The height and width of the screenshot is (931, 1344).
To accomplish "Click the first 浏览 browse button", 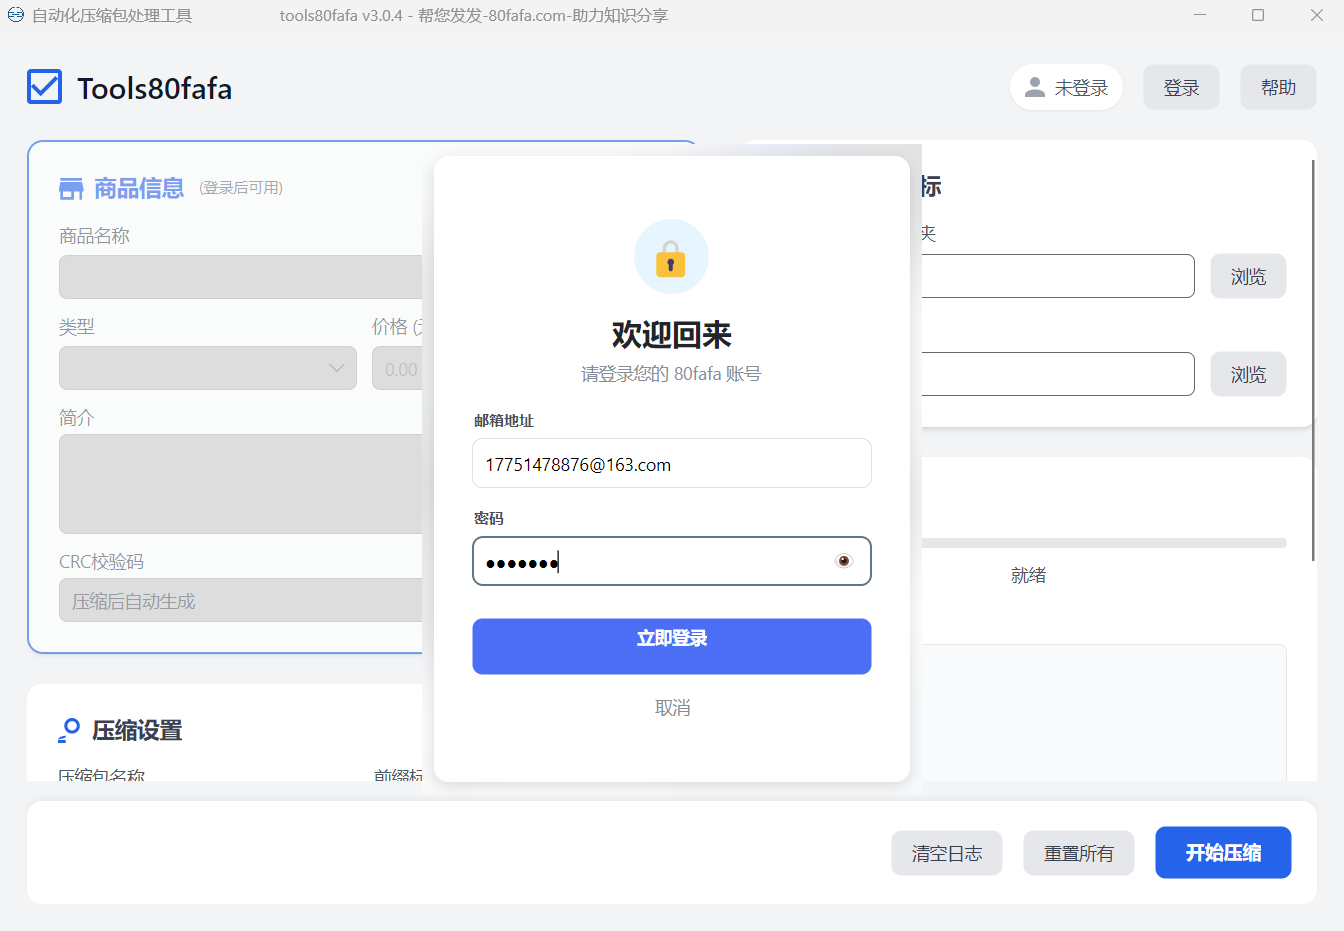I will click(1248, 277).
